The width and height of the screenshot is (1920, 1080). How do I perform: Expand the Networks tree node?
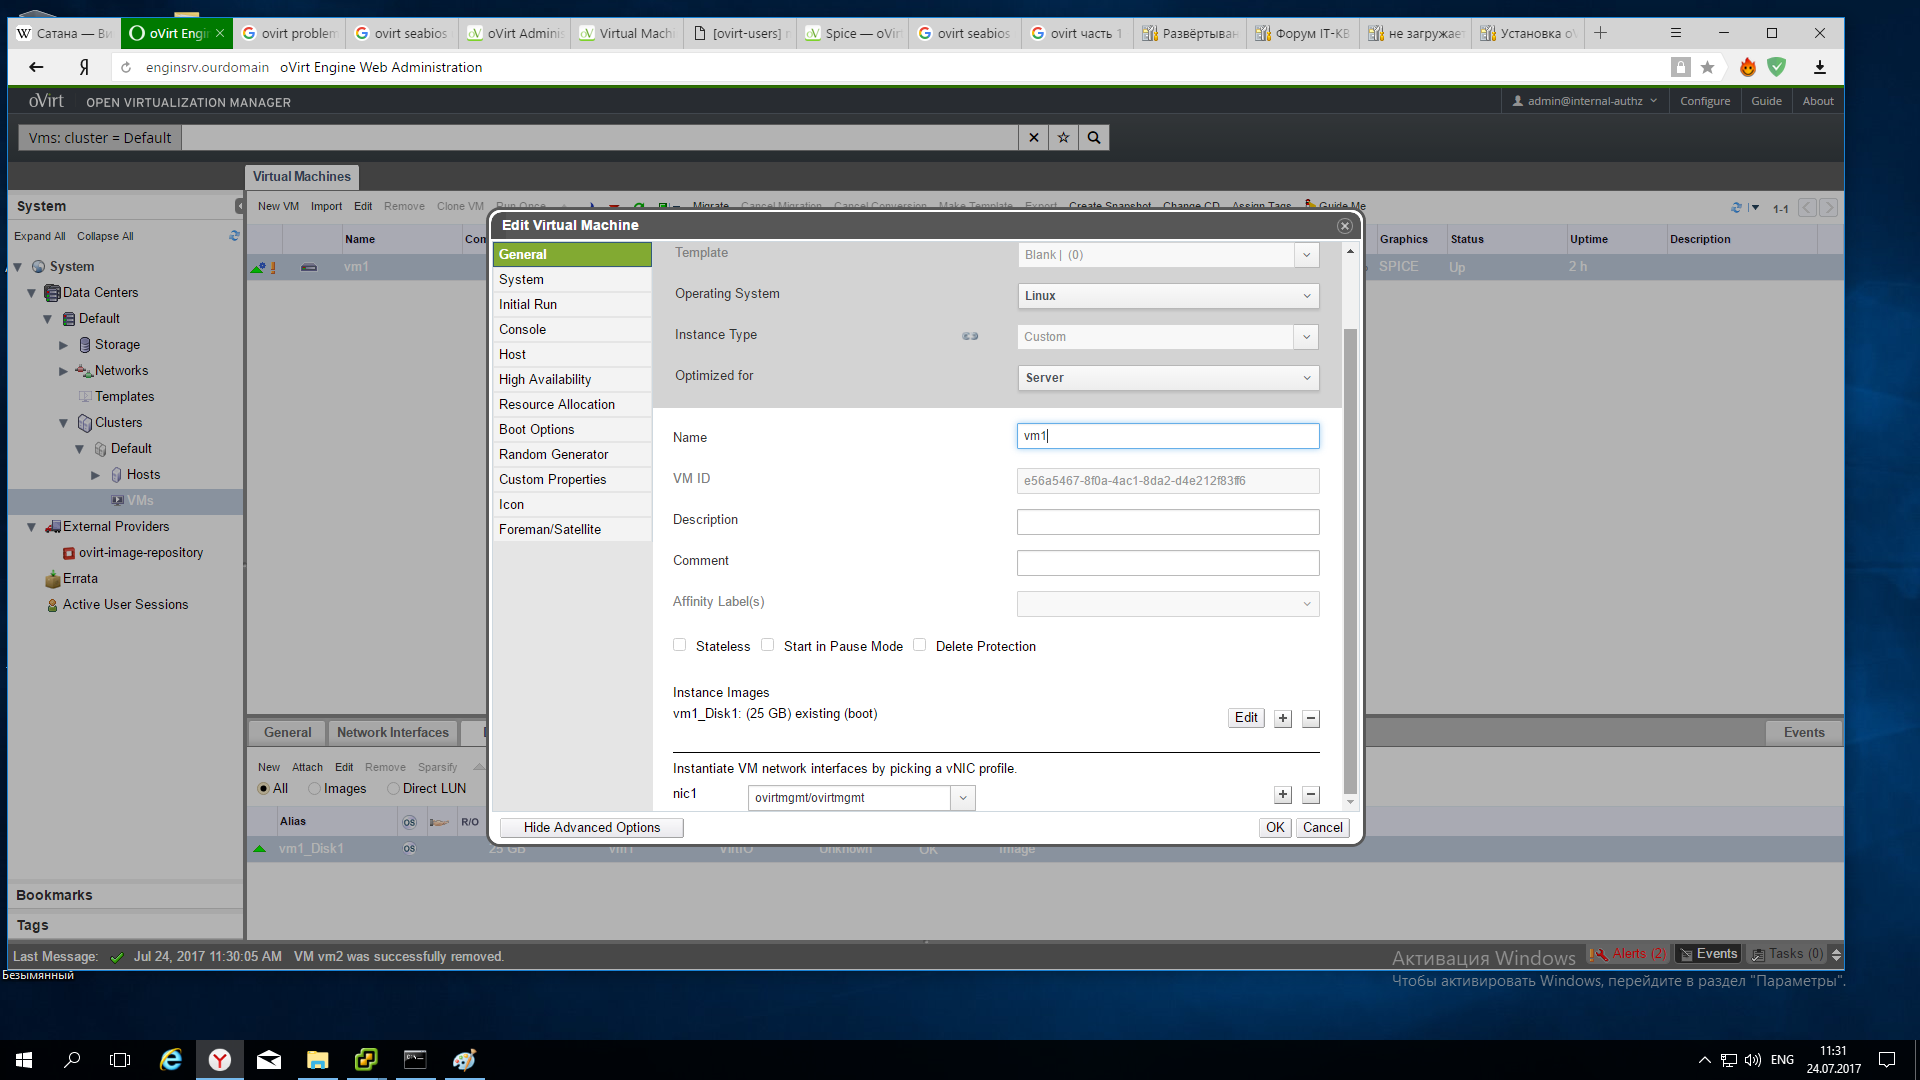pos(63,371)
